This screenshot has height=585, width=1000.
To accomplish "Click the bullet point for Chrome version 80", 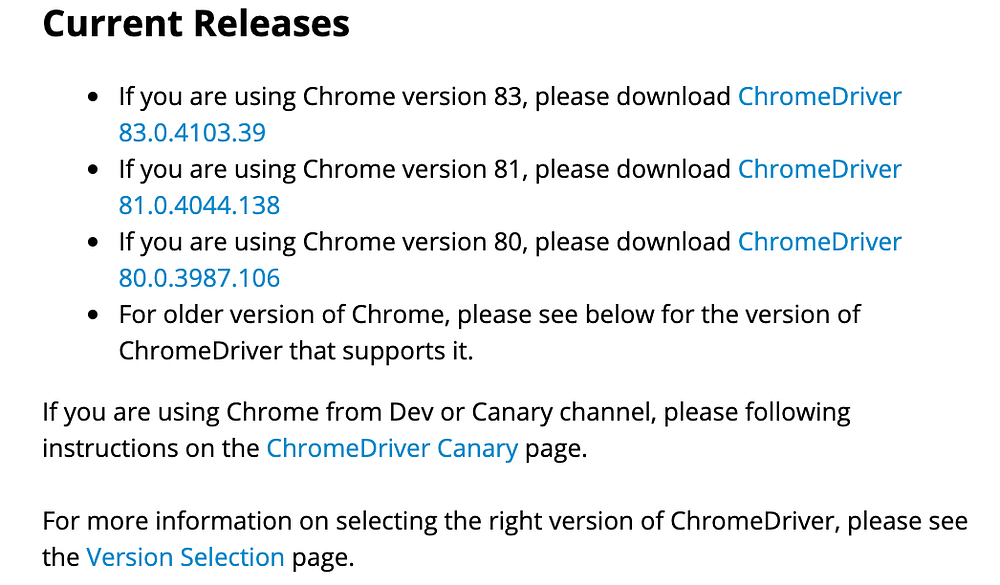I will pos(93,243).
